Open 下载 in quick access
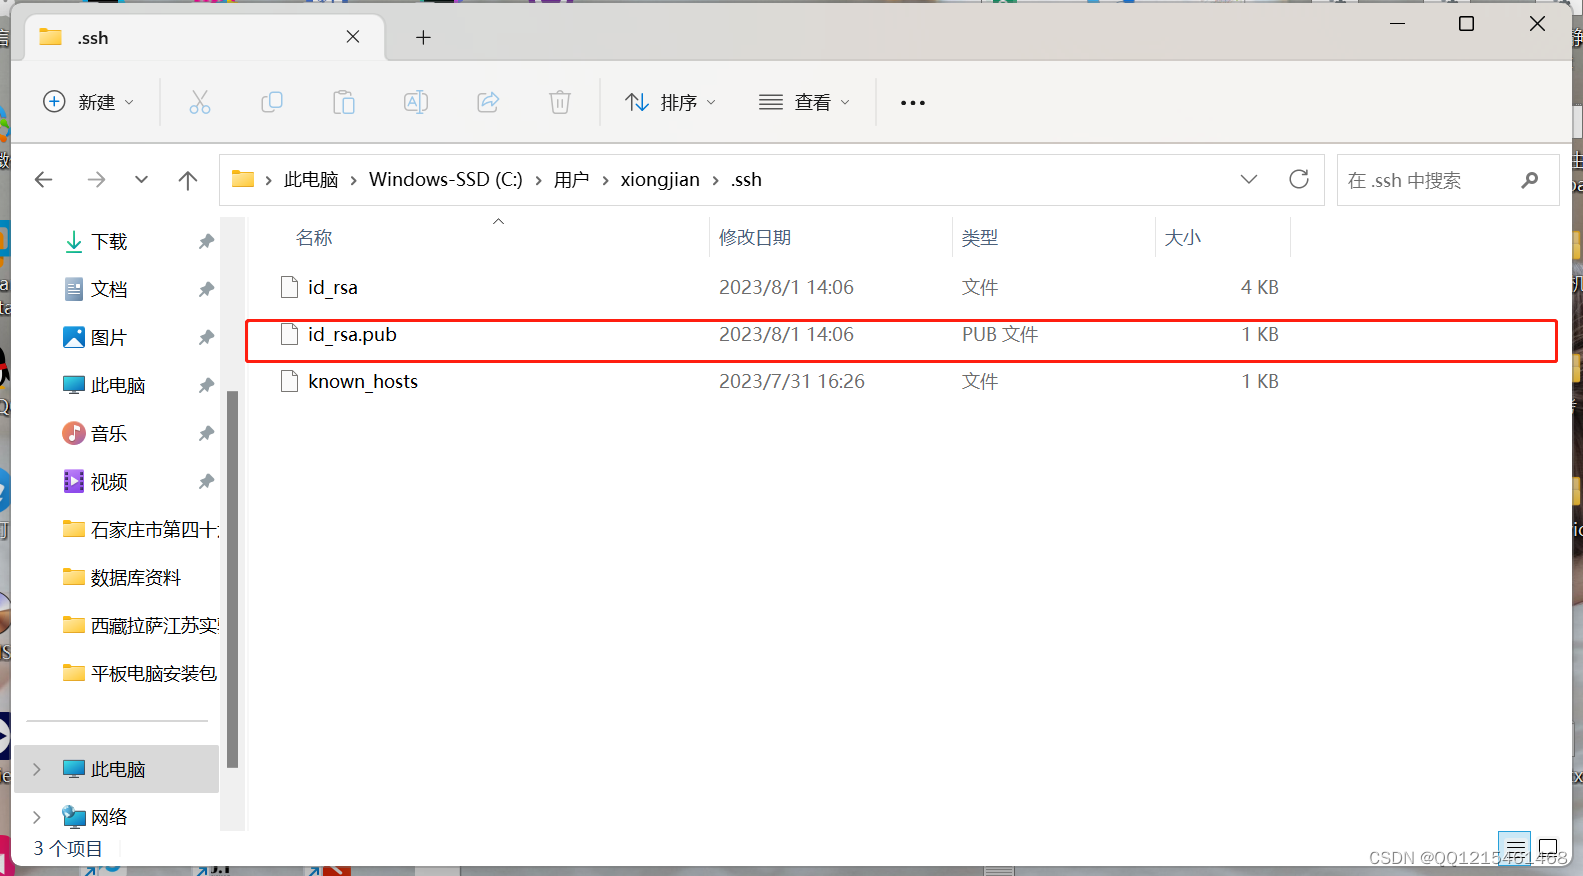Viewport: 1583px width, 876px height. tap(109, 241)
